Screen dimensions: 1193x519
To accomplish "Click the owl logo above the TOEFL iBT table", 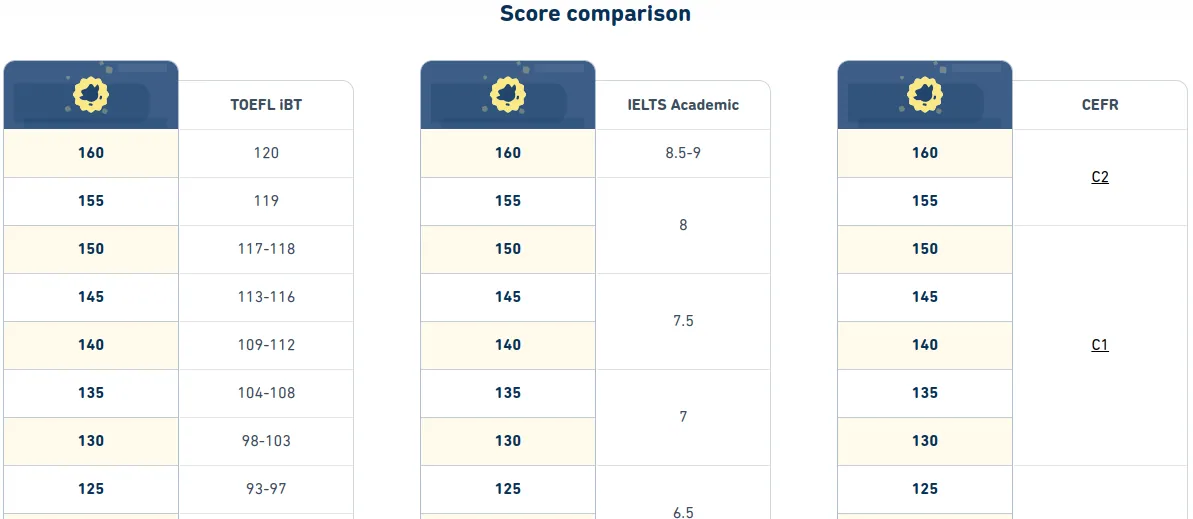I will 91,95.
